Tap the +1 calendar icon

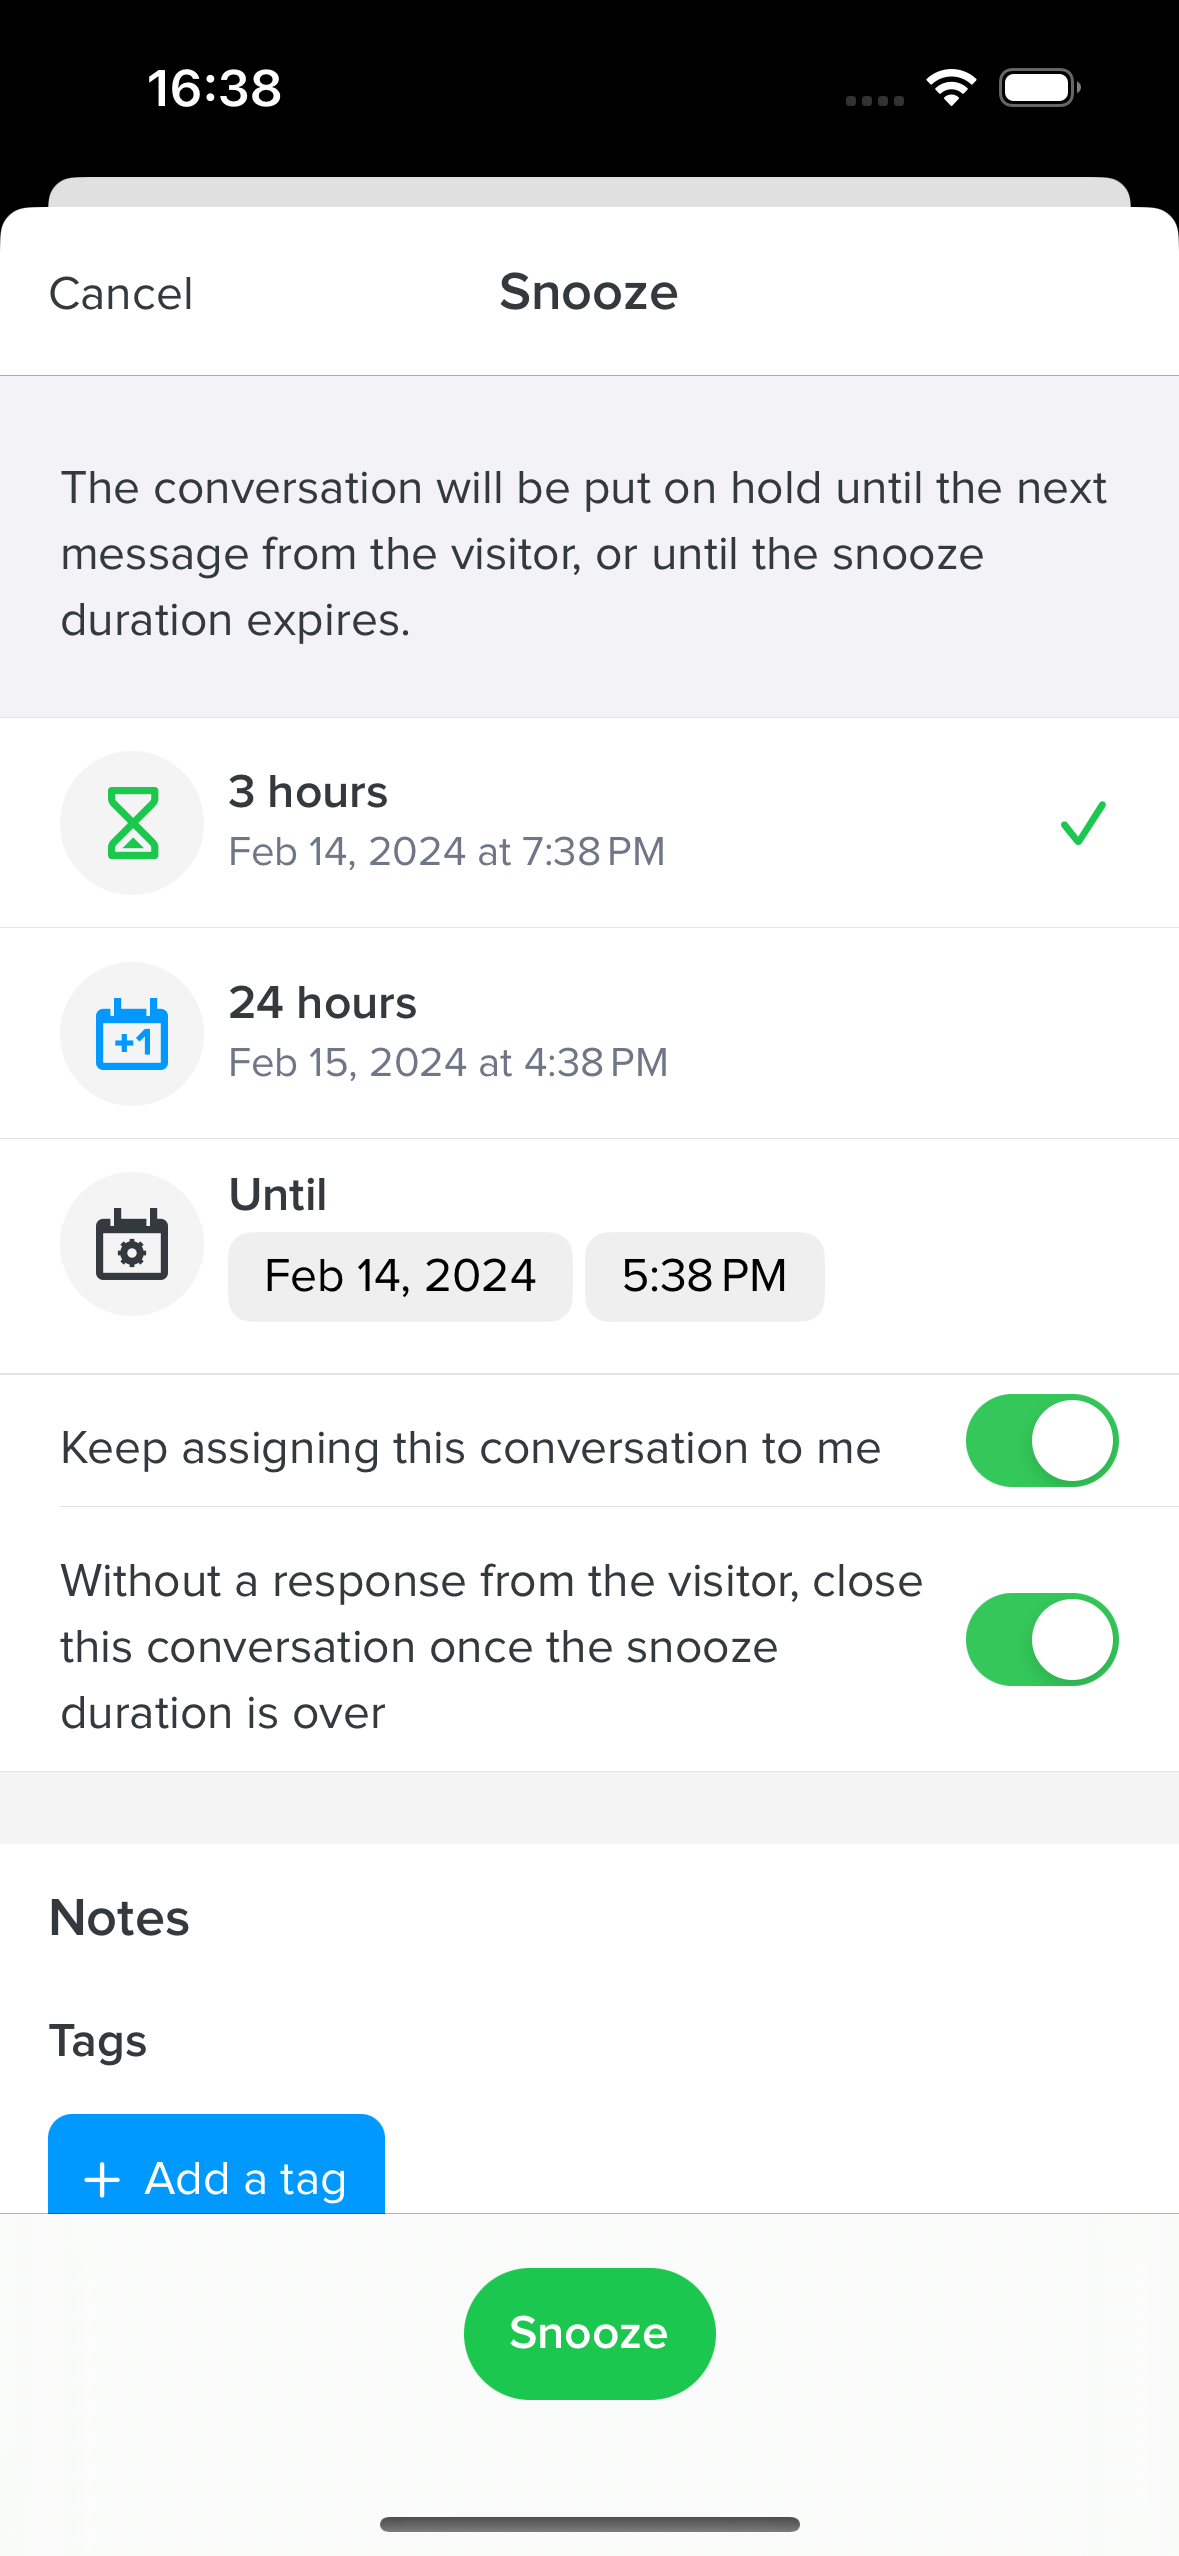click(x=132, y=1034)
